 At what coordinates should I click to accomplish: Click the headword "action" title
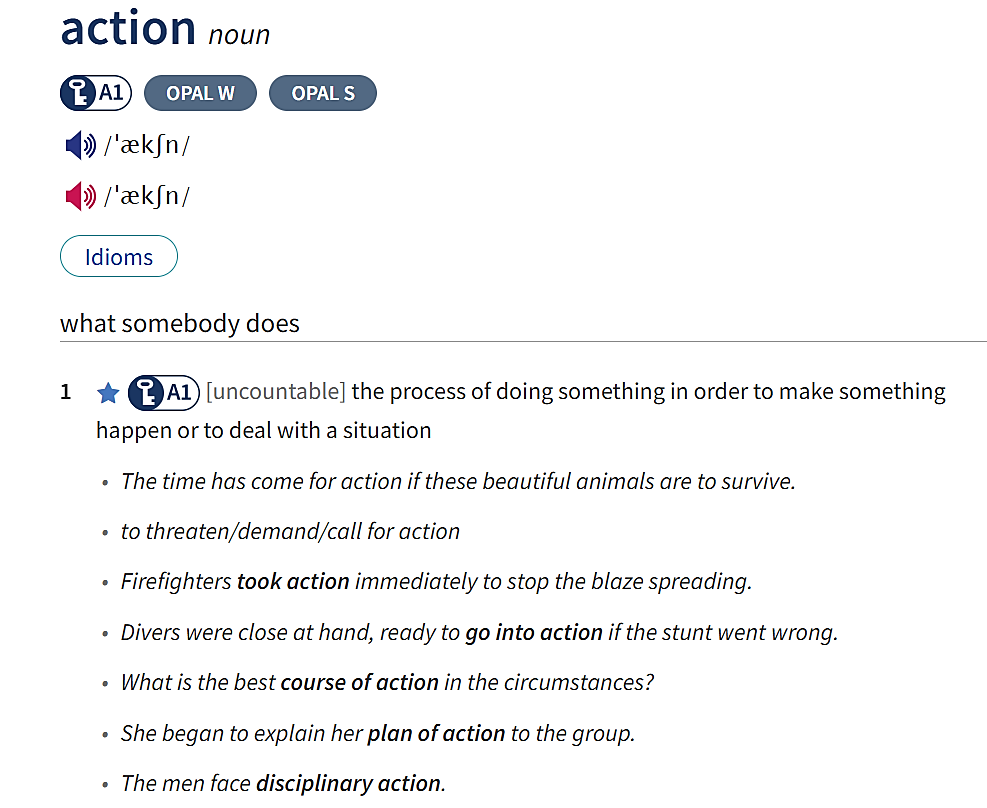128,28
